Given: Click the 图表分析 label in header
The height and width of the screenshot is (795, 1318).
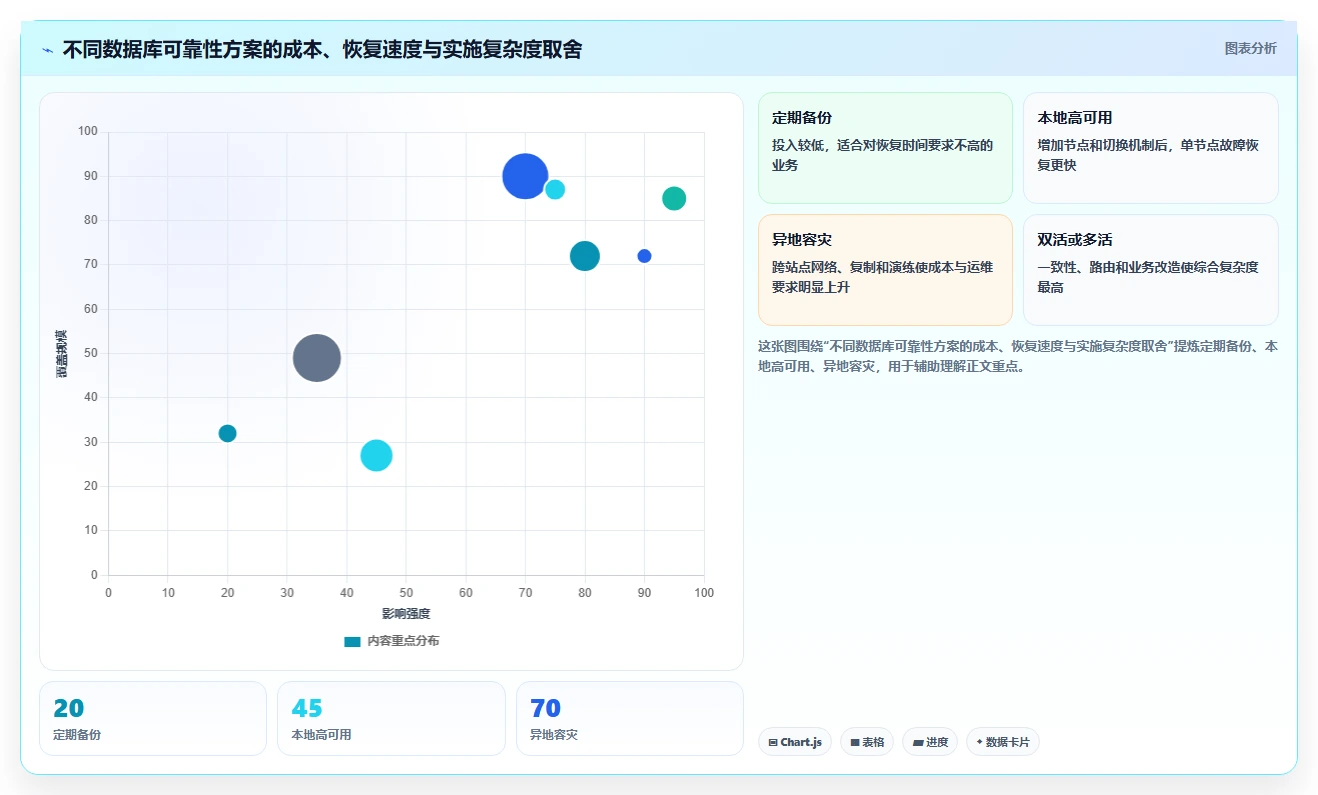Looking at the screenshot, I should click(x=1250, y=48).
